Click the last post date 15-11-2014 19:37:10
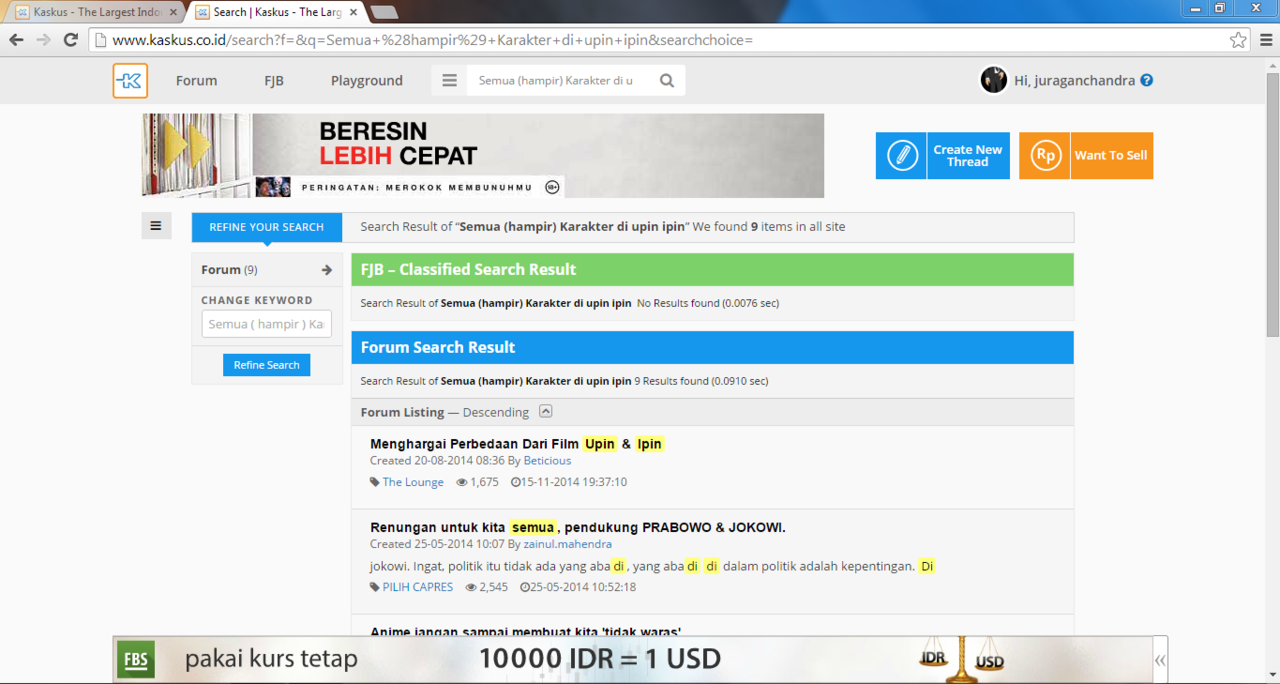Viewport: 1280px width, 684px height. [568, 482]
